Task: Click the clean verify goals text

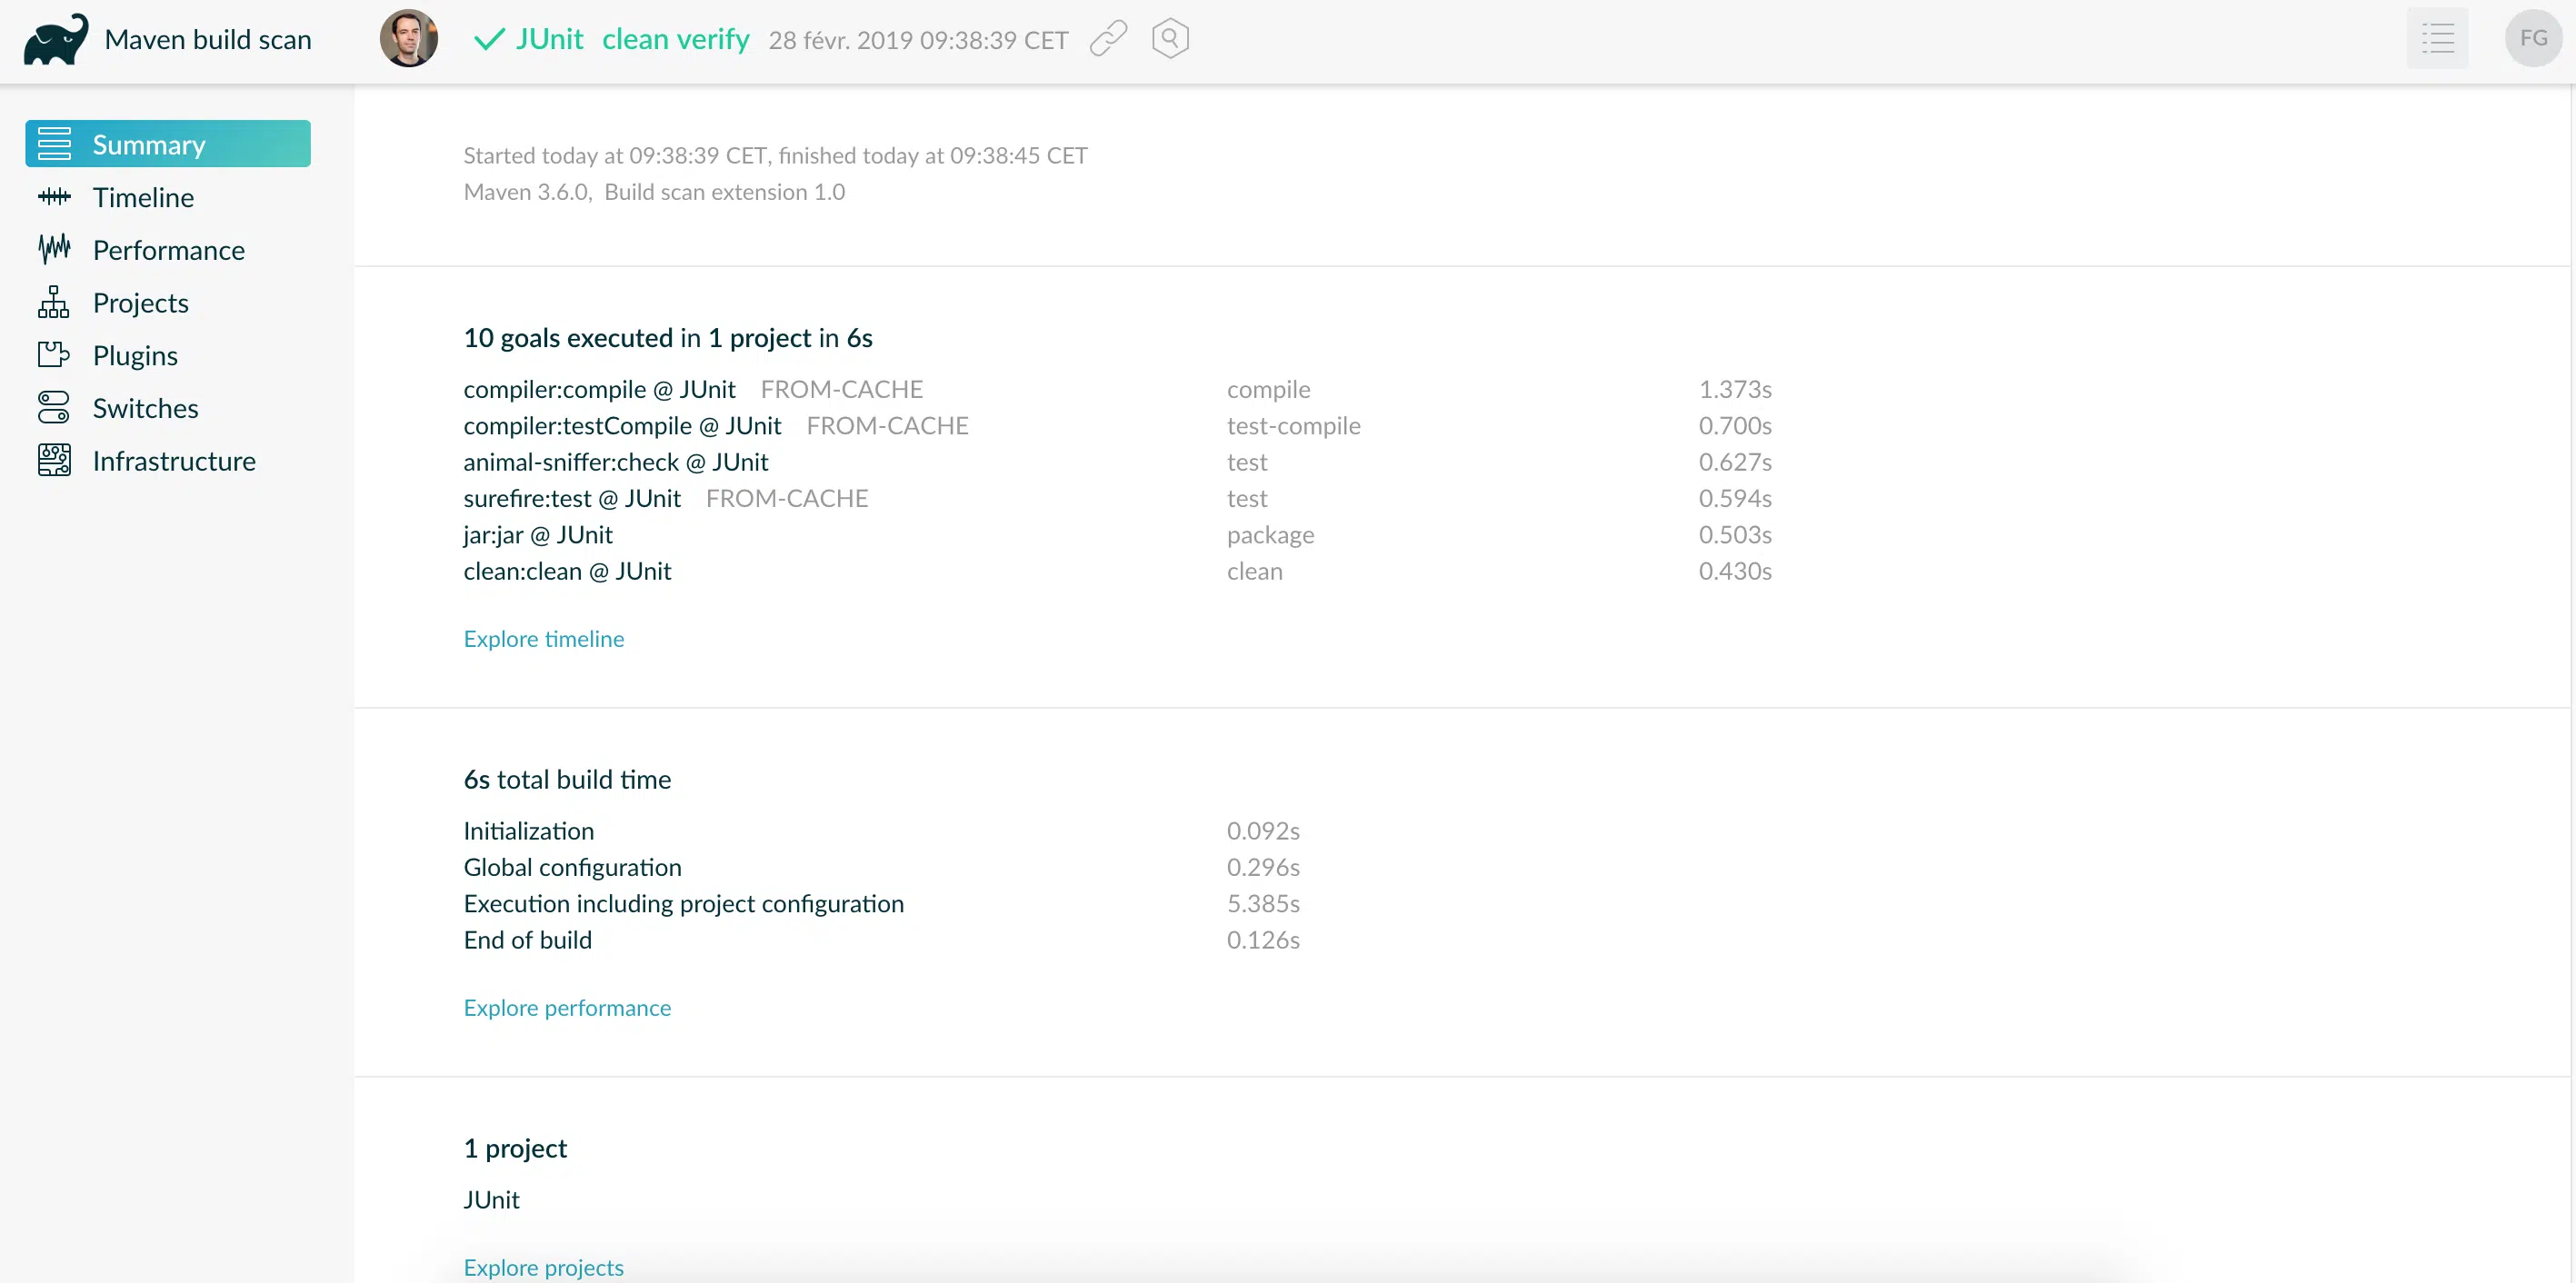Action: pyautogui.click(x=676, y=39)
